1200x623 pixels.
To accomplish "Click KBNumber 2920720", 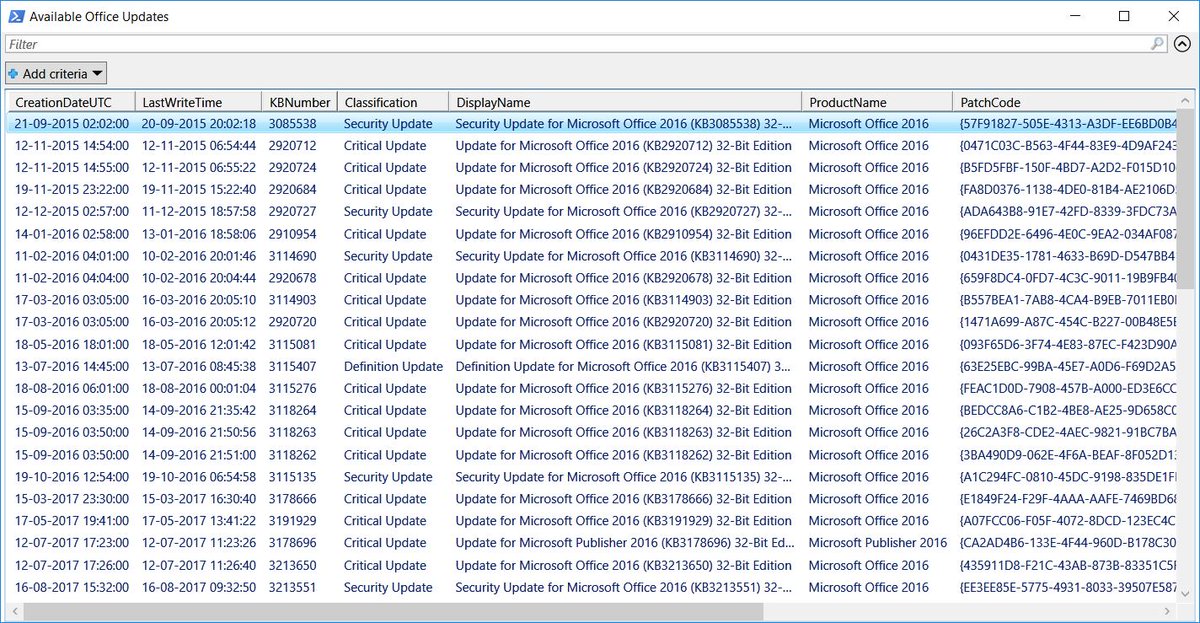I will click(292, 322).
